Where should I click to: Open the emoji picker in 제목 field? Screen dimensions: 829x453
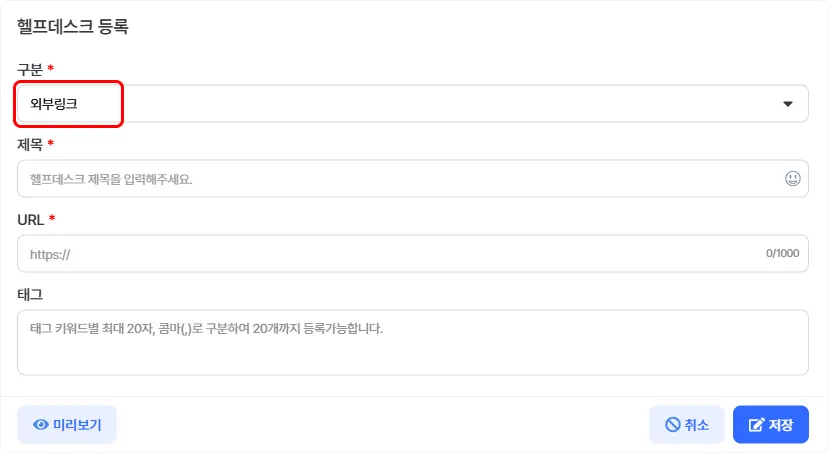(792, 179)
